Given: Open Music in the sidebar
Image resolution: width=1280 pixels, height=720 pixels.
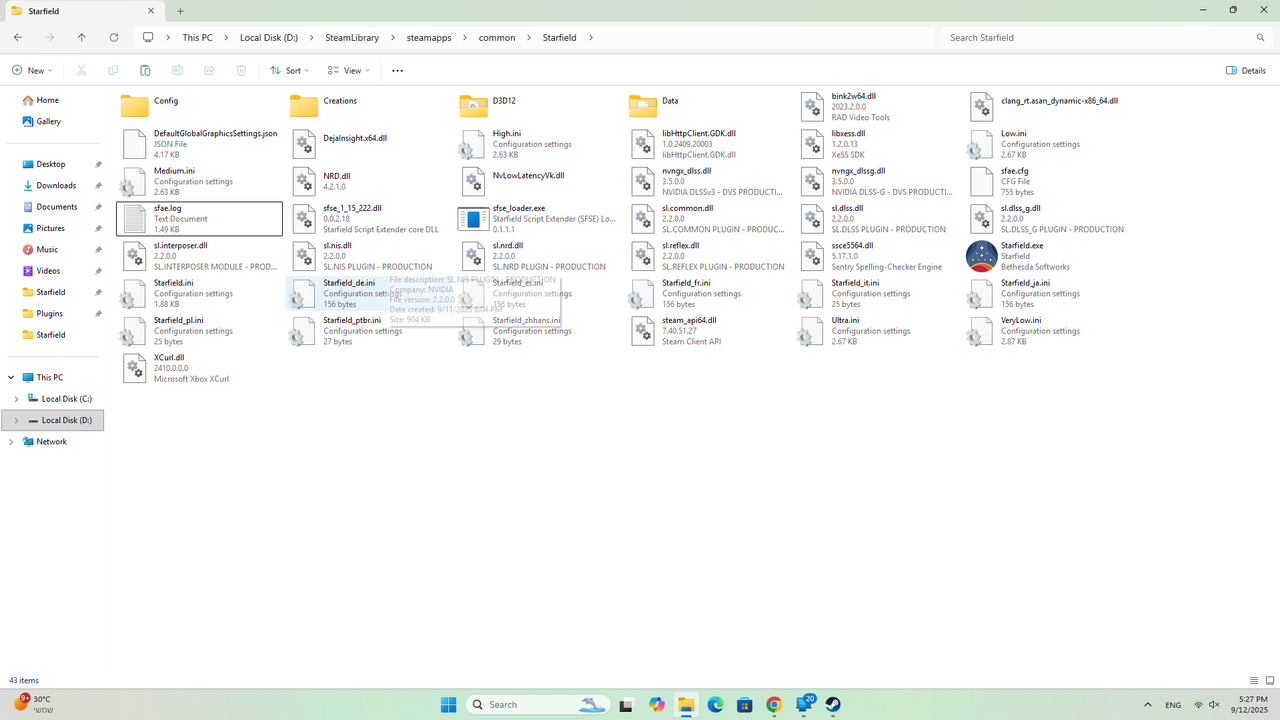Looking at the screenshot, I should 47,250.
